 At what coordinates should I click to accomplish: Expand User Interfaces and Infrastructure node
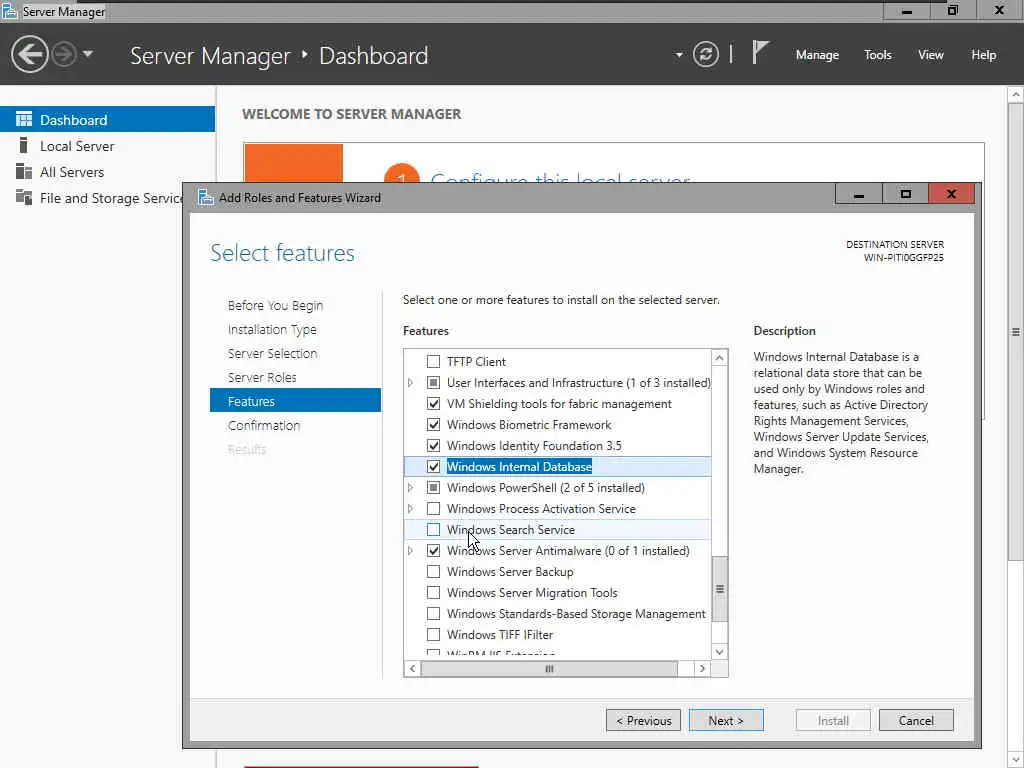[410, 383]
